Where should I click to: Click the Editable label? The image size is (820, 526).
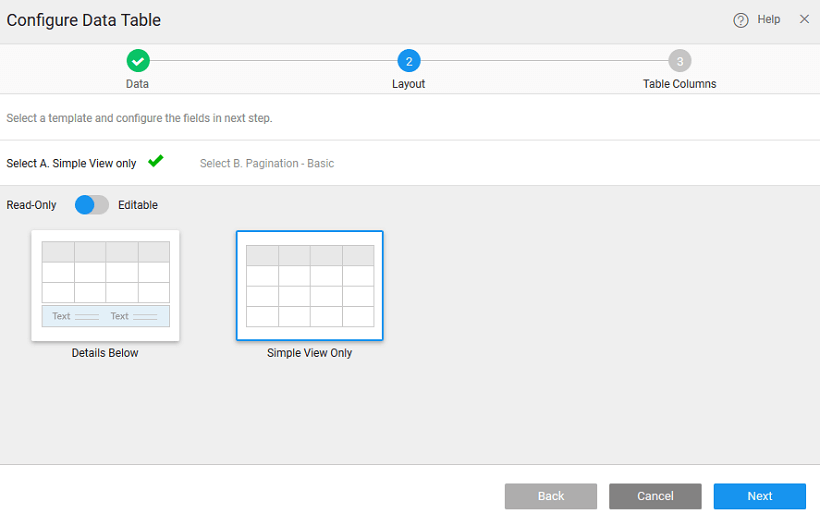[x=138, y=205]
